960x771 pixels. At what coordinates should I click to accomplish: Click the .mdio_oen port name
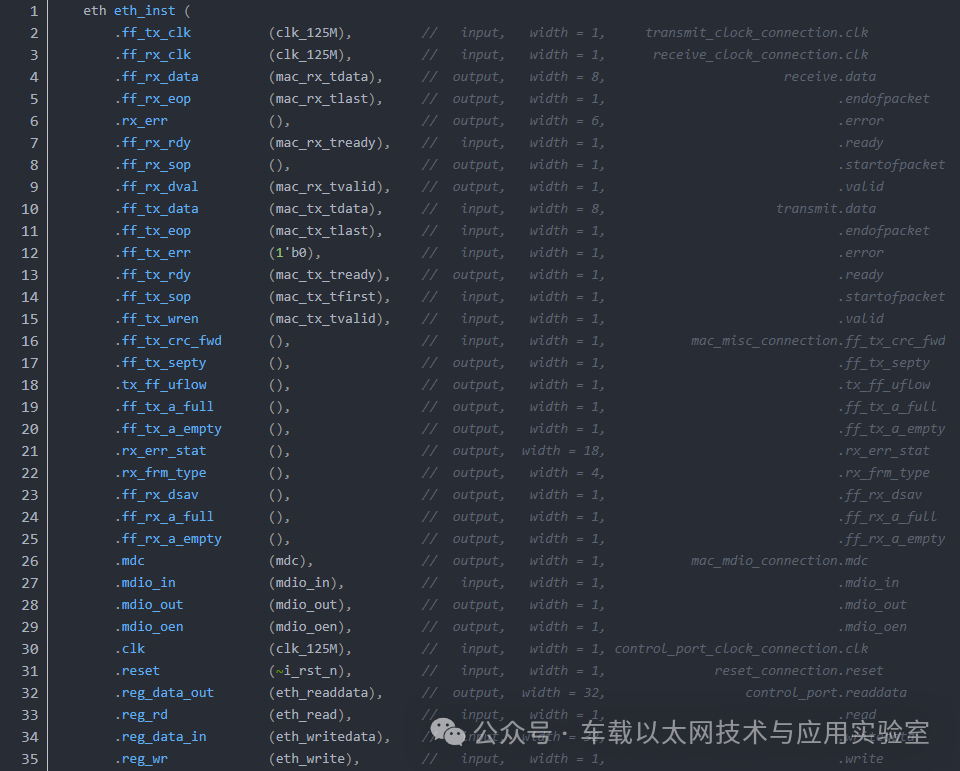pyautogui.click(x=149, y=627)
